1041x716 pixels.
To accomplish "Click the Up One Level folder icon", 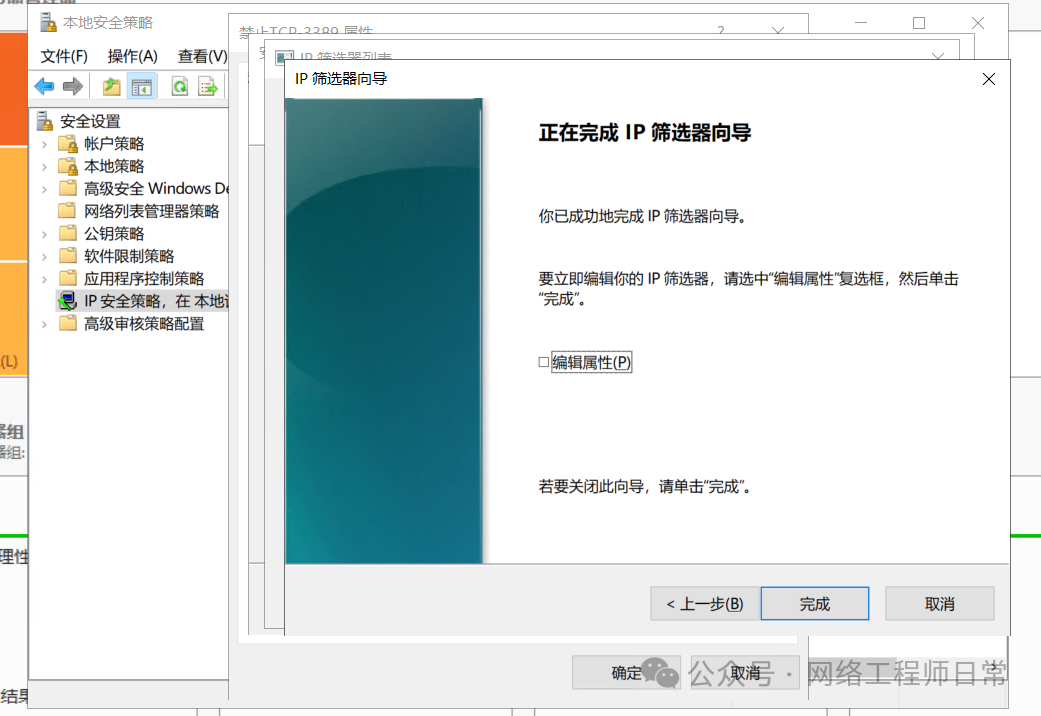I will point(112,87).
